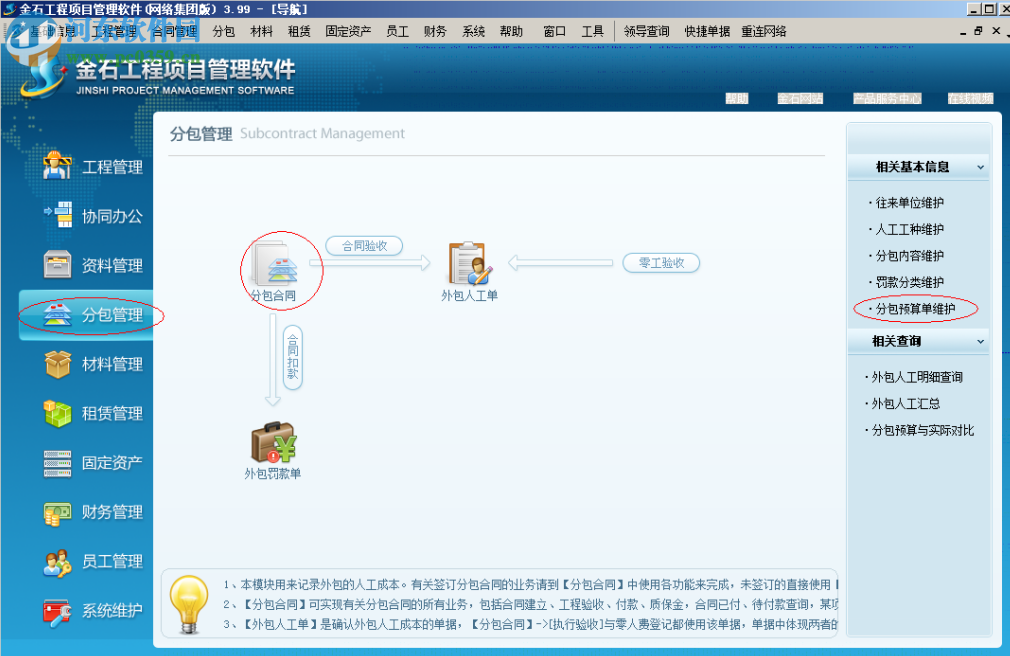
Task: Open the 材料 menu
Action: (262, 31)
